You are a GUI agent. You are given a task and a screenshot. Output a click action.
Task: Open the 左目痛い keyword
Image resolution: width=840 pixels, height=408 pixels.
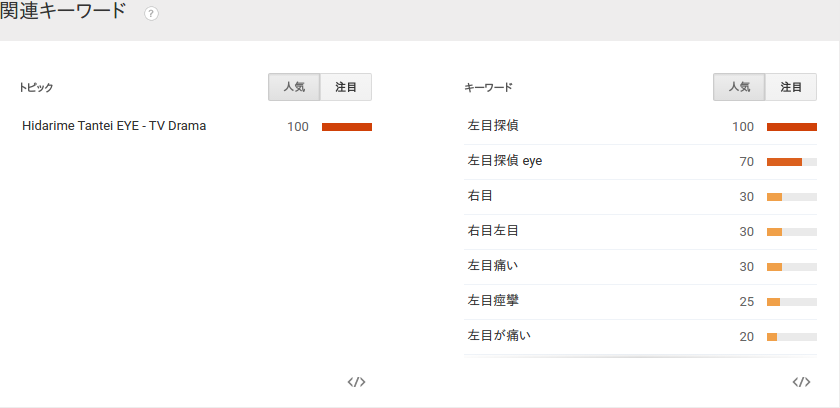coord(493,266)
